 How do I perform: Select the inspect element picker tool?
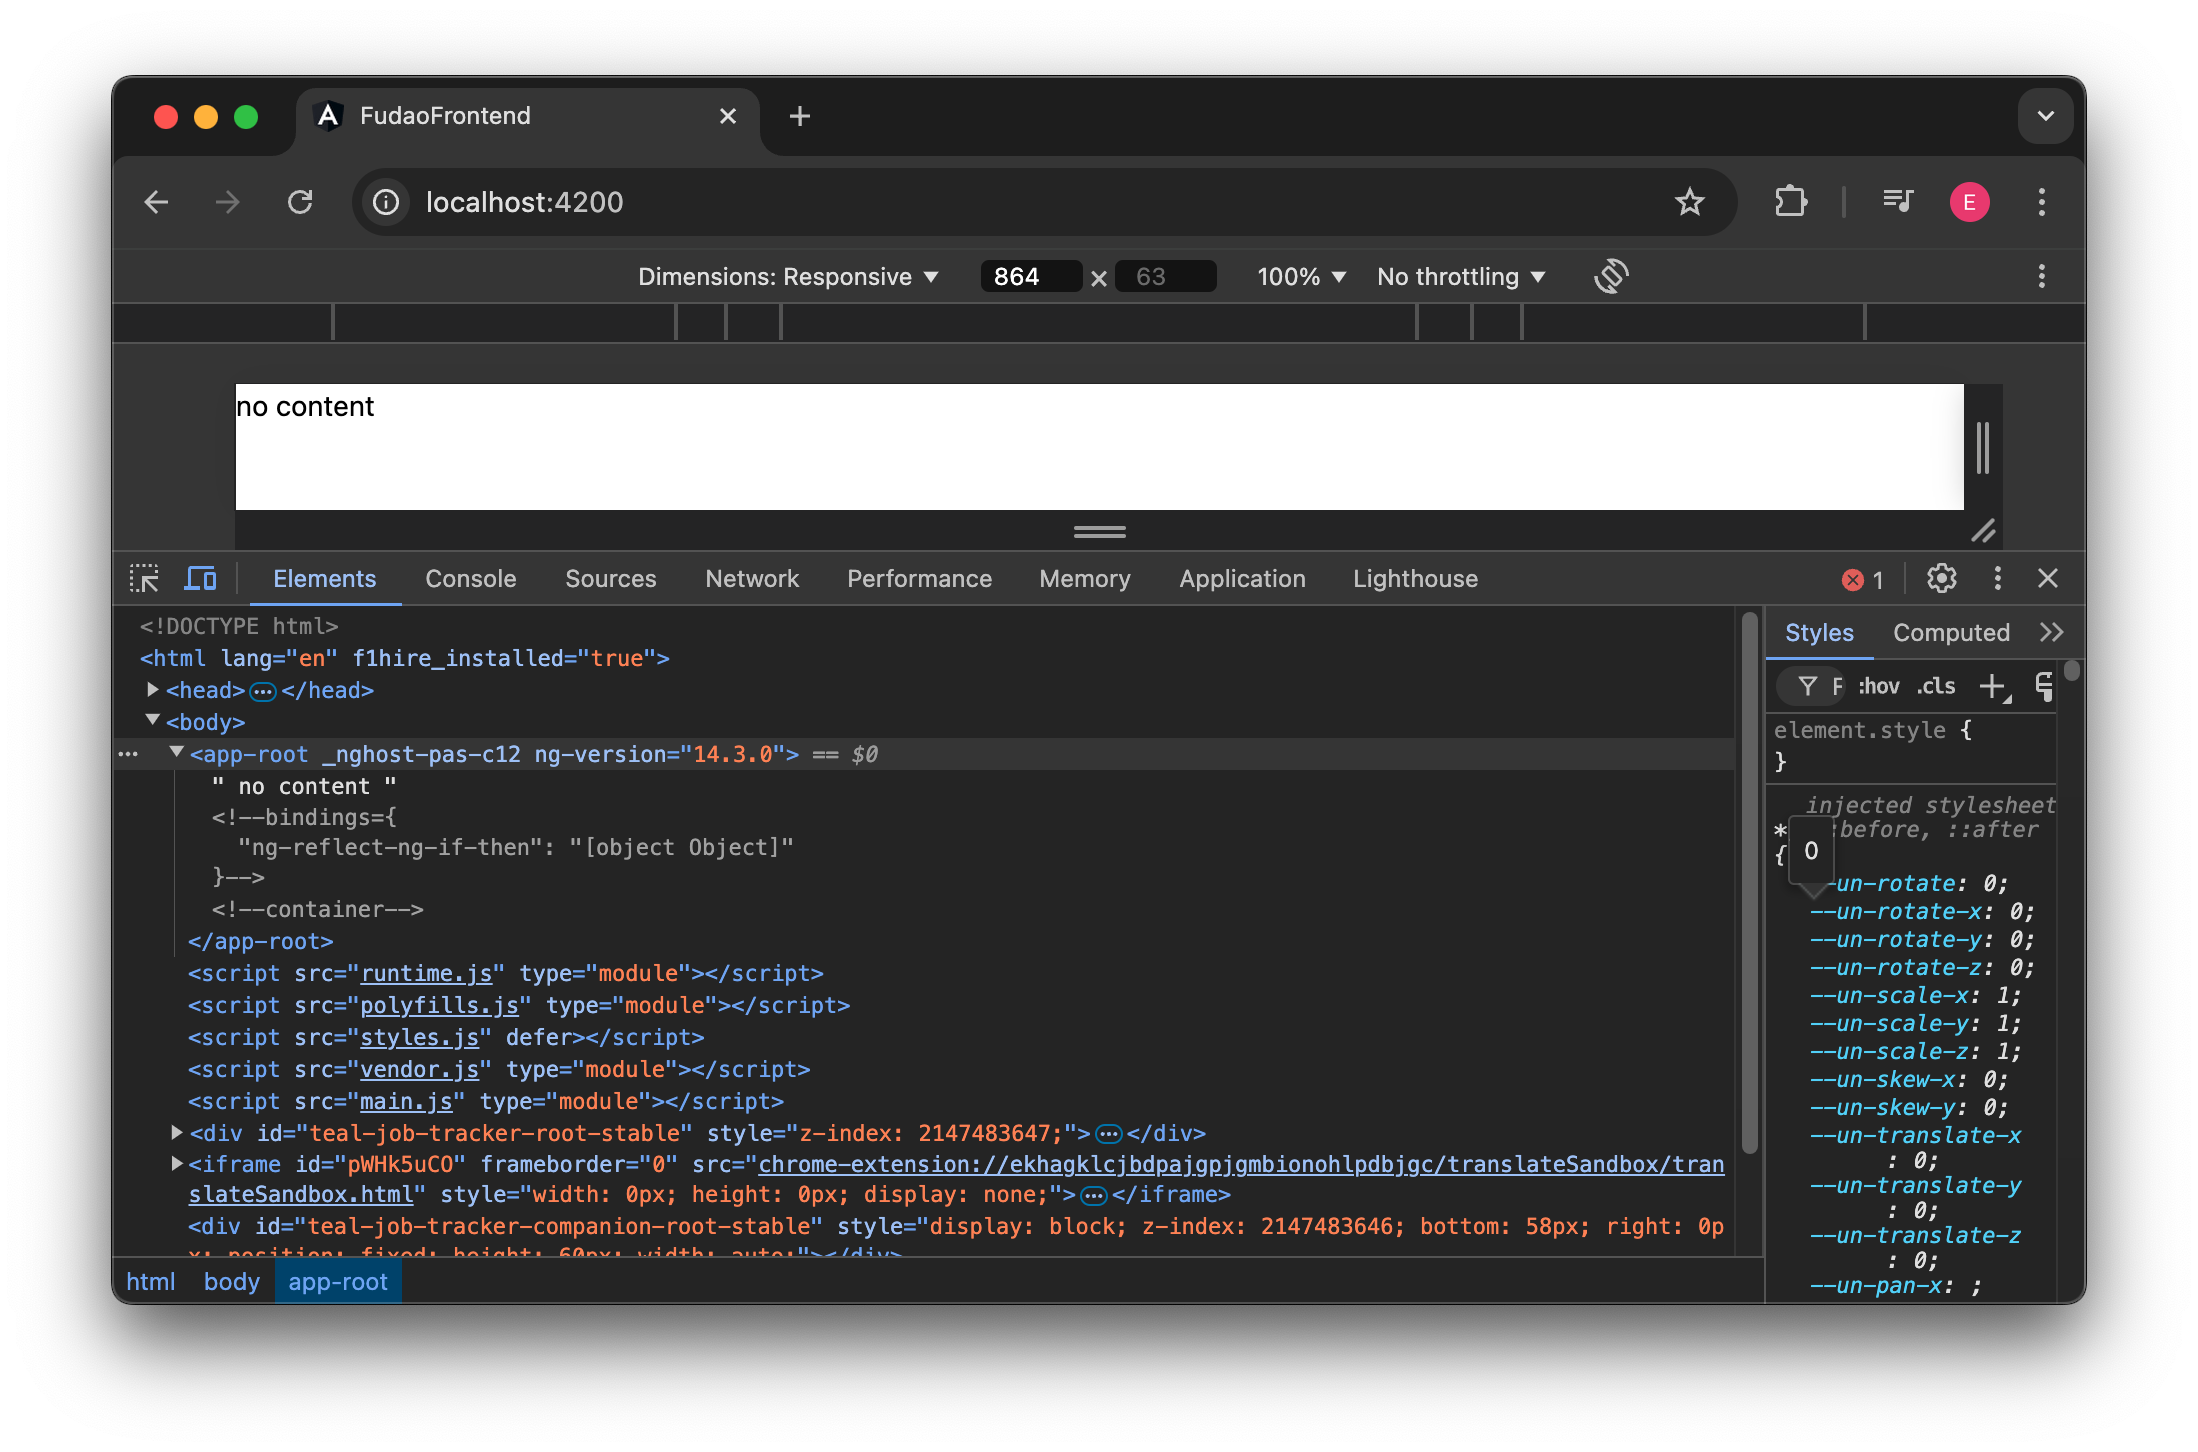click(144, 578)
